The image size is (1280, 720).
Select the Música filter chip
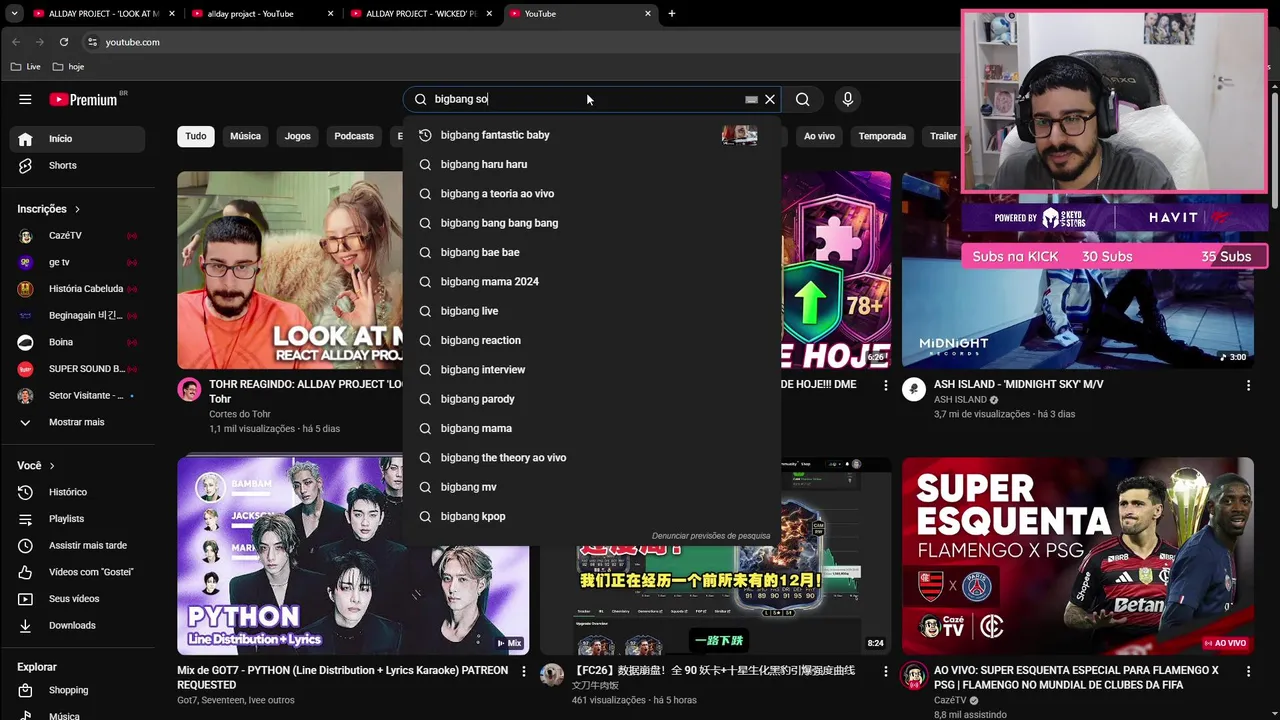tap(245, 136)
